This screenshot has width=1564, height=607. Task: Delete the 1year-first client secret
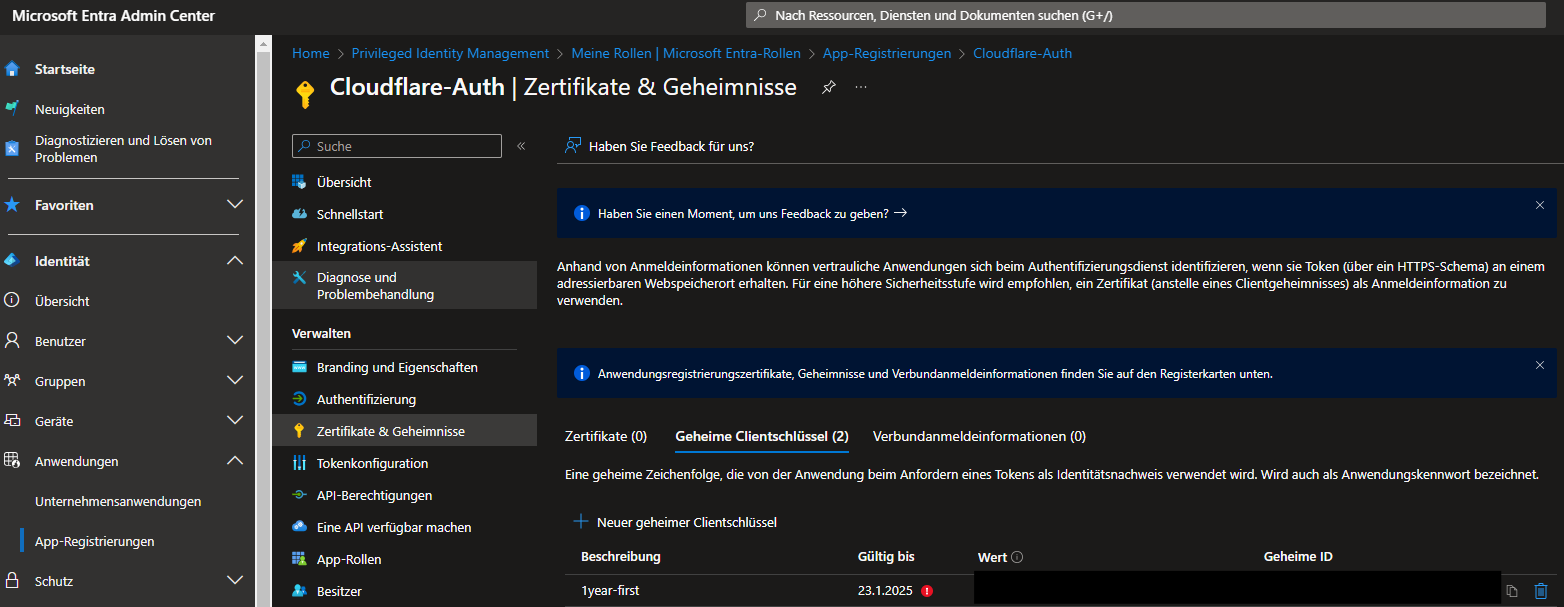pyautogui.click(x=1540, y=591)
